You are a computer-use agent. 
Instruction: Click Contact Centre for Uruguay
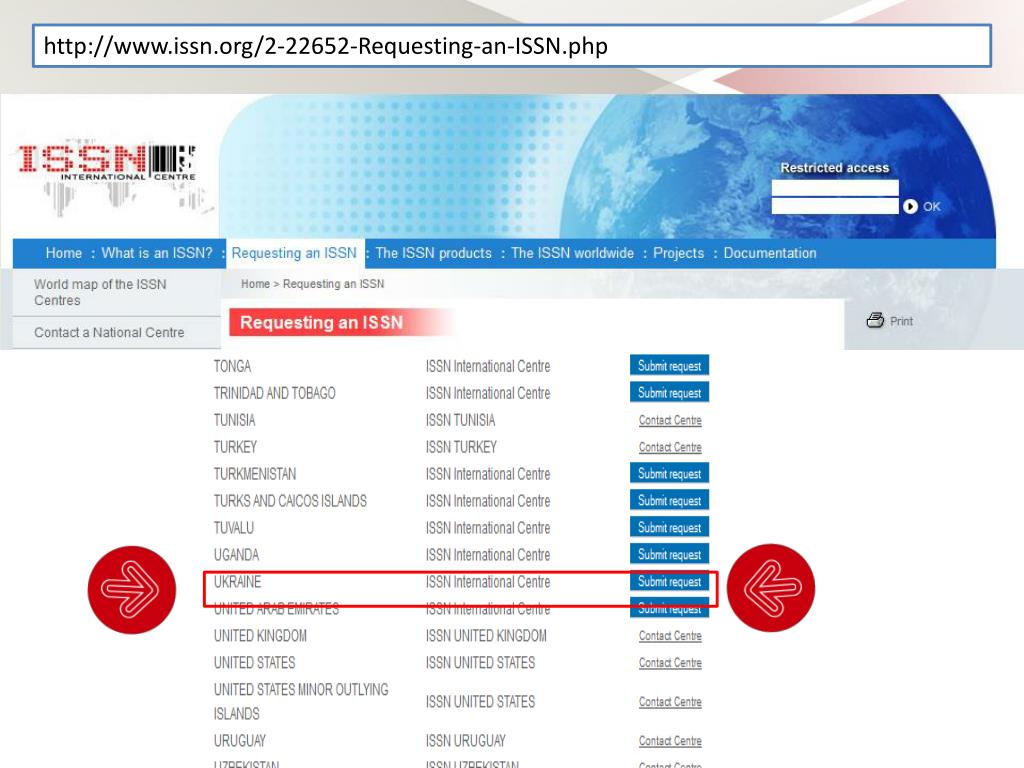pyautogui.click(x=670, y=741)
